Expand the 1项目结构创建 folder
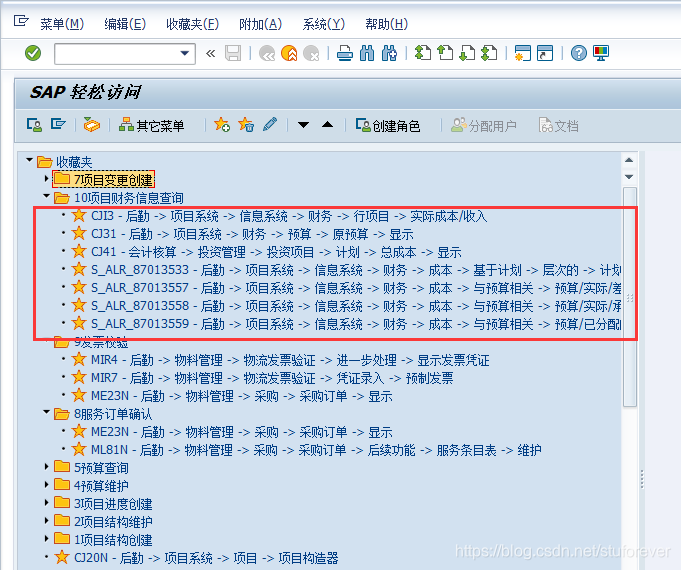Viewport: 681px width, 570px height. tap(46, 539)
